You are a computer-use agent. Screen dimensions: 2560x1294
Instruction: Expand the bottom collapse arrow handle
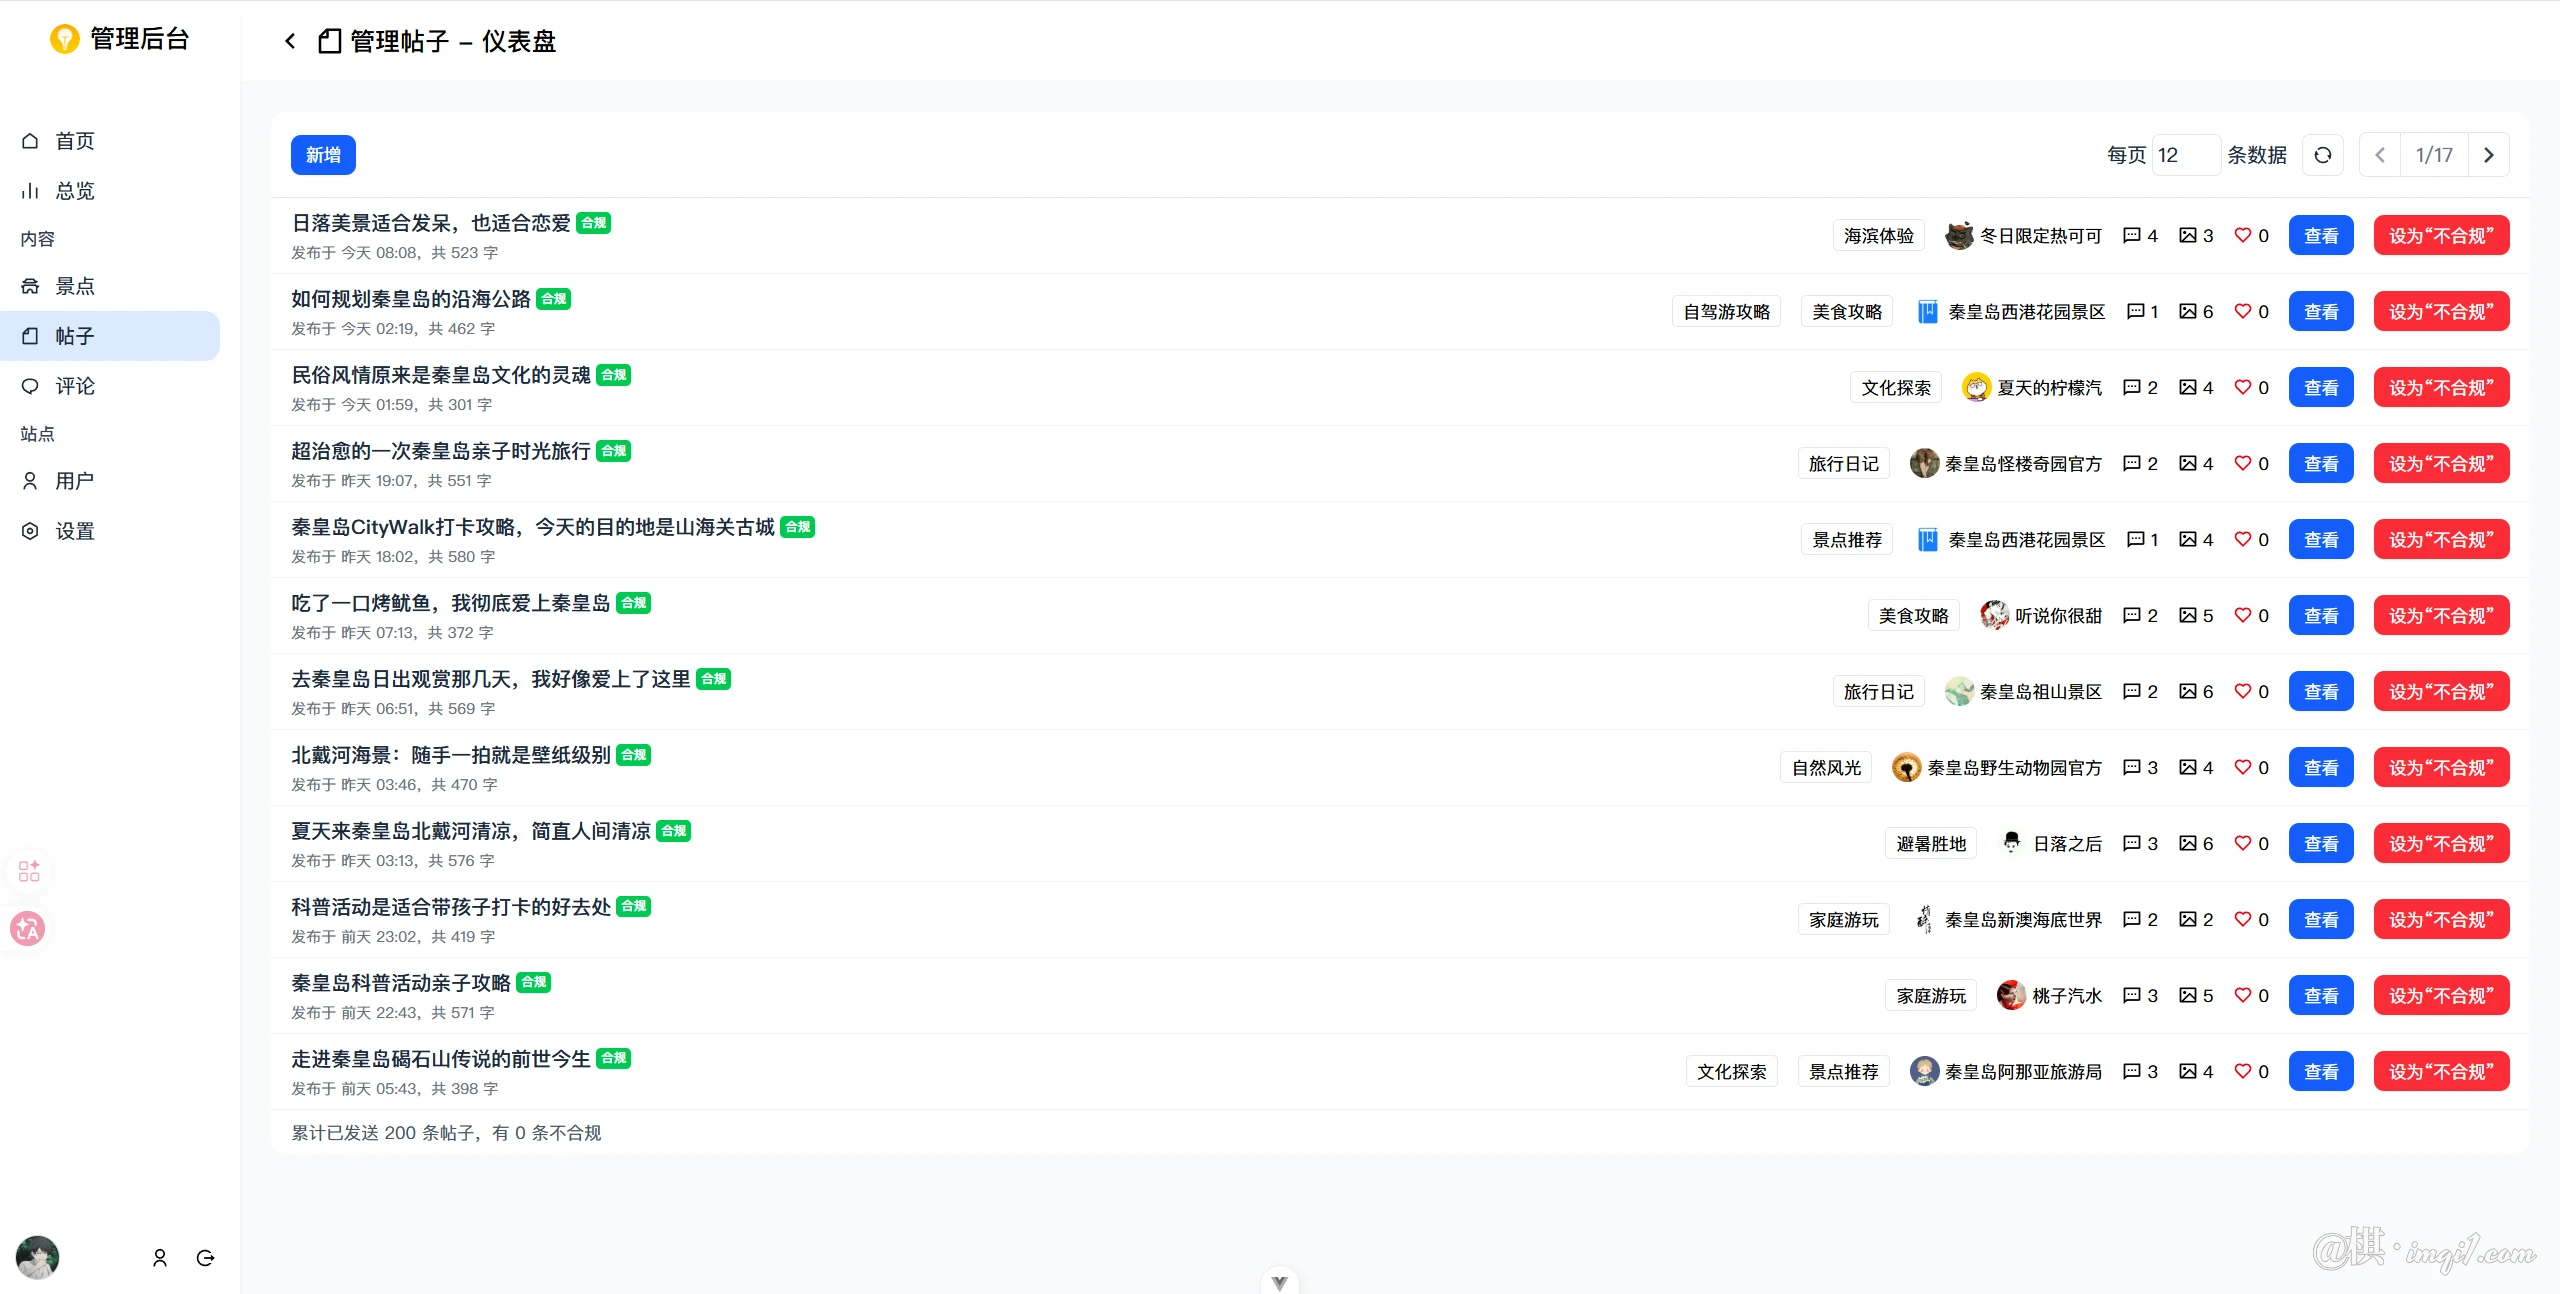click(x=1279, y=1282)
